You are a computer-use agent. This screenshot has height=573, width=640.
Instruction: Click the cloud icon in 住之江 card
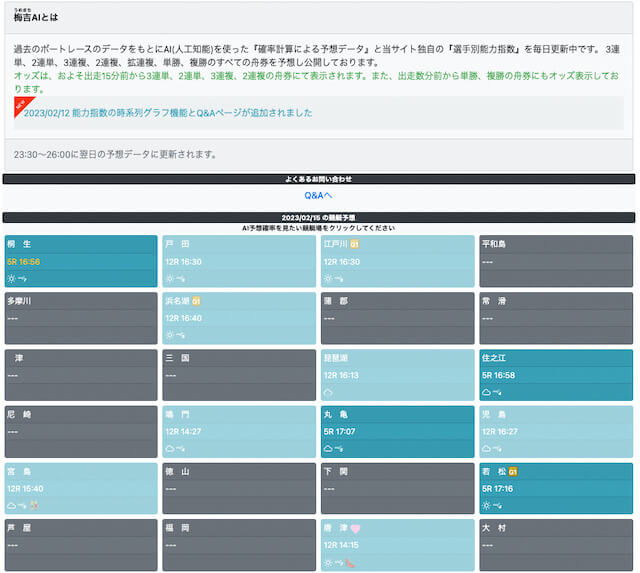[x=487, y=392]
